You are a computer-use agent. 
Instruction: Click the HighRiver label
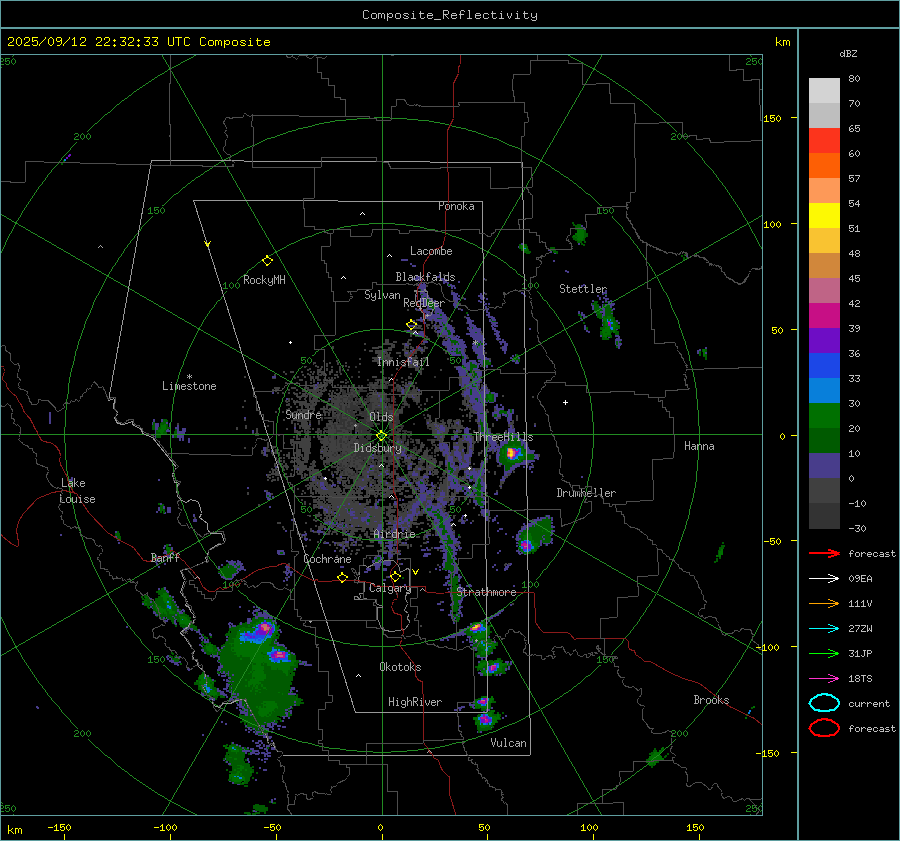tap(415, 702)
